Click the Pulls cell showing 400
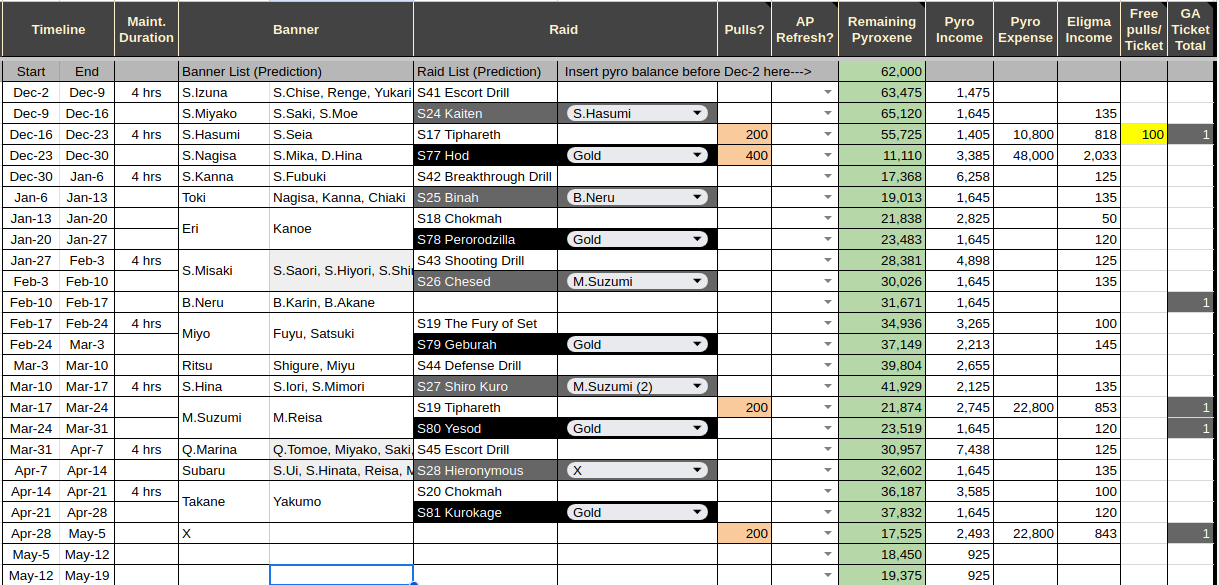This screenshot has width=1219, height=585. [x=744, y=155]
